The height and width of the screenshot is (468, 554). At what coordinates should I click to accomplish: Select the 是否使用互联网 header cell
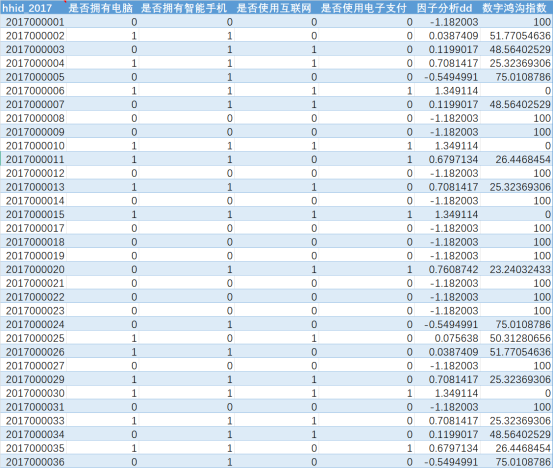(276, 8)
